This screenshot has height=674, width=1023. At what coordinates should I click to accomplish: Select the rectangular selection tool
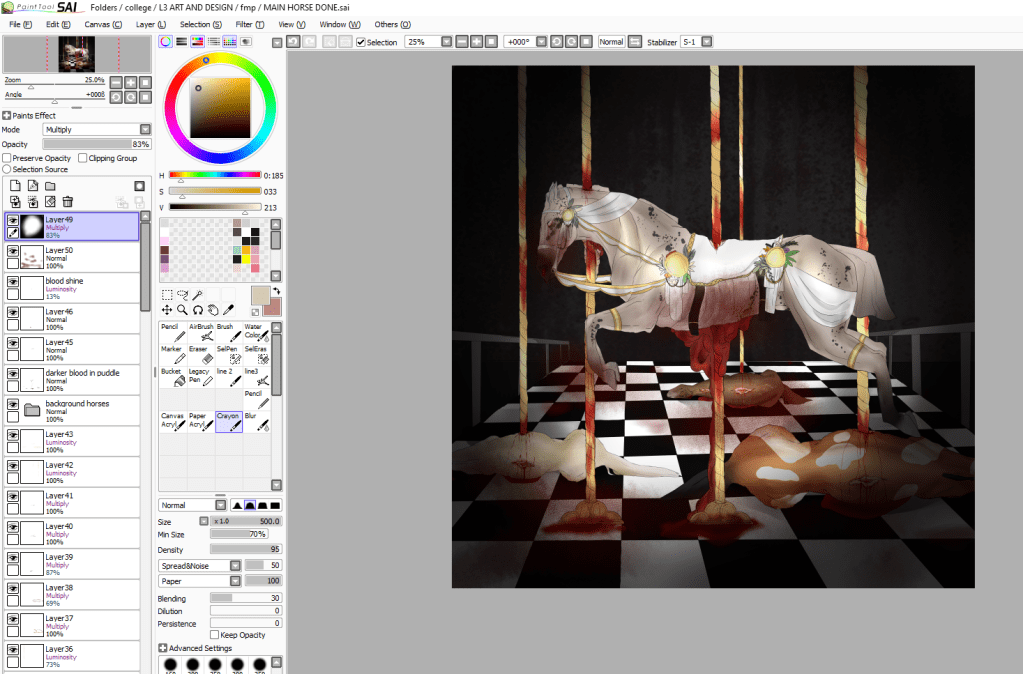point(167,295)
